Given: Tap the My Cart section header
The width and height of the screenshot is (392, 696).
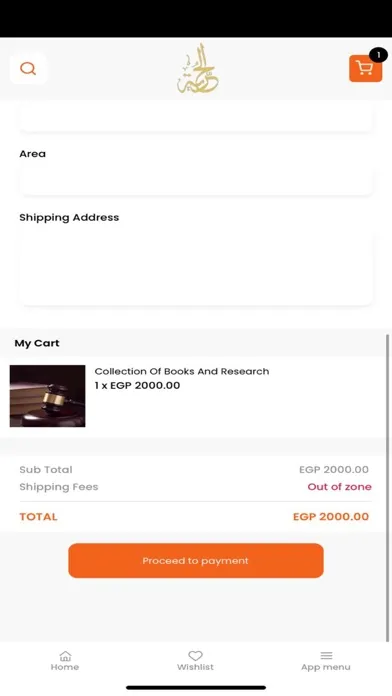Looking at the screenshot, I should pyautogui.click(x=37, y=343).
